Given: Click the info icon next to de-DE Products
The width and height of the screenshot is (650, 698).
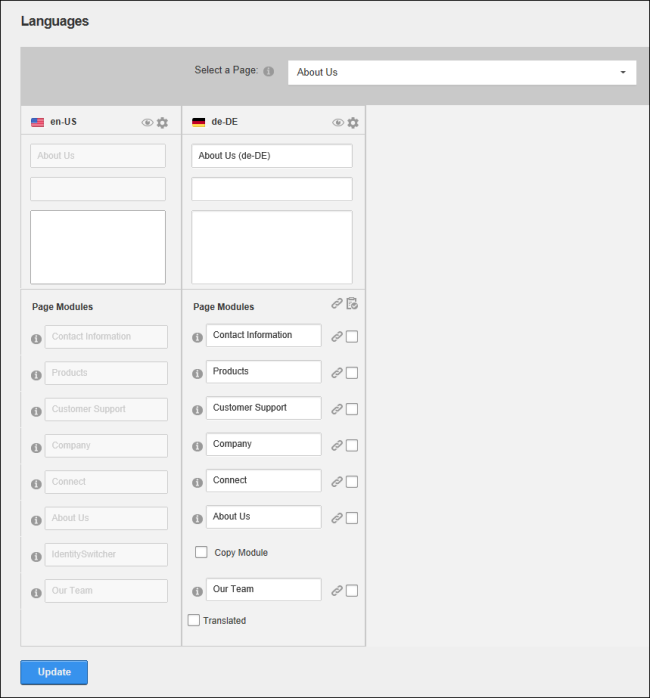Looking at the screenshot, I should 197,373.
